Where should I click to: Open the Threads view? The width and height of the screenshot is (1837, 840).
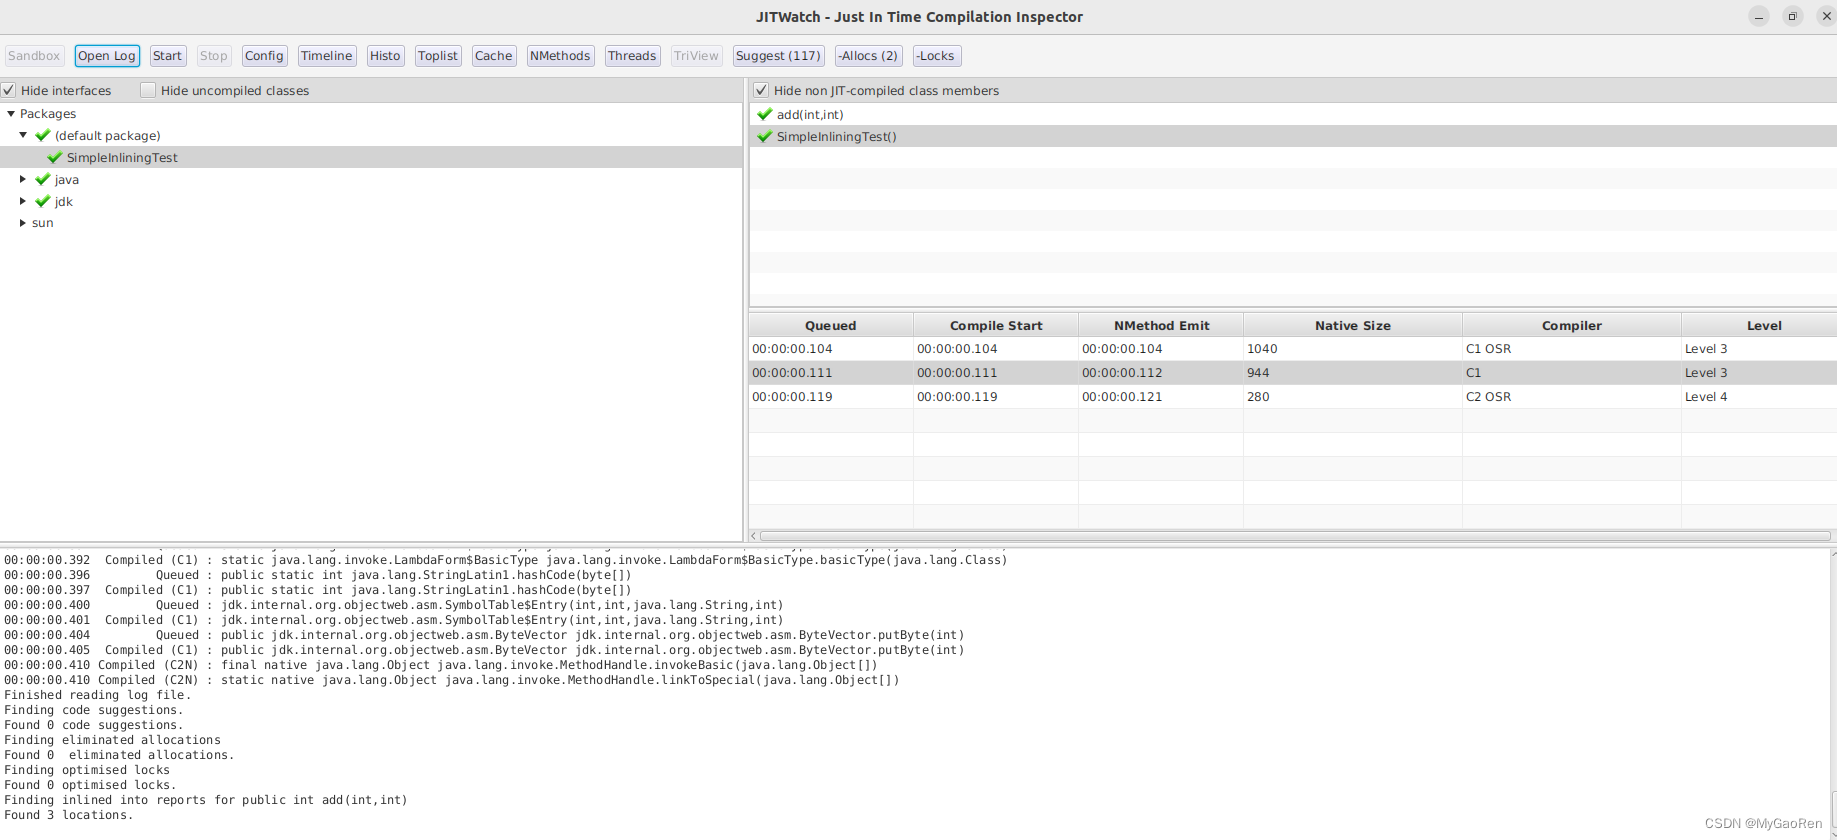[x=632, y=56]
